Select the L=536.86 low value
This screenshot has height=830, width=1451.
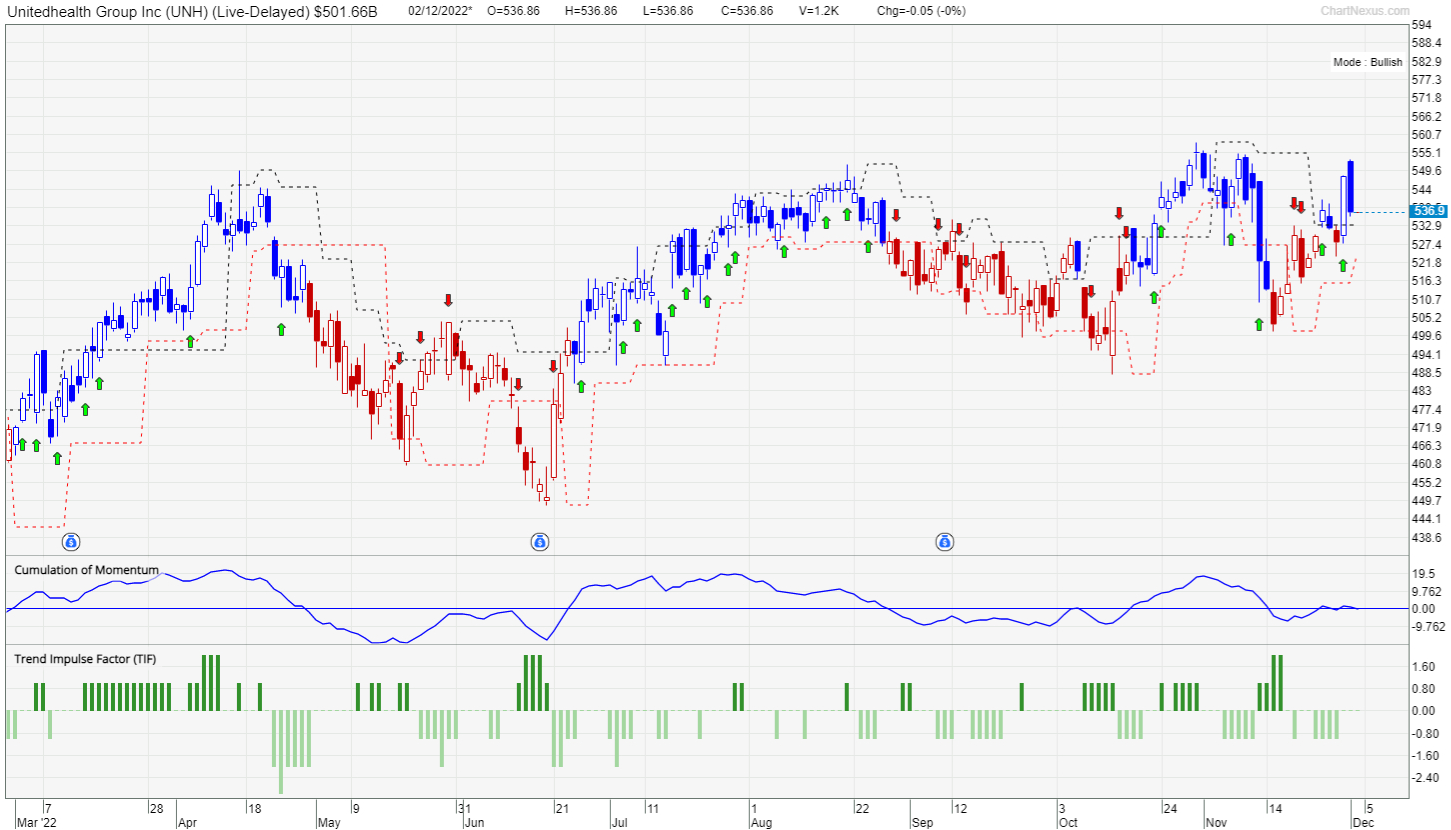(x=668, y=10)
